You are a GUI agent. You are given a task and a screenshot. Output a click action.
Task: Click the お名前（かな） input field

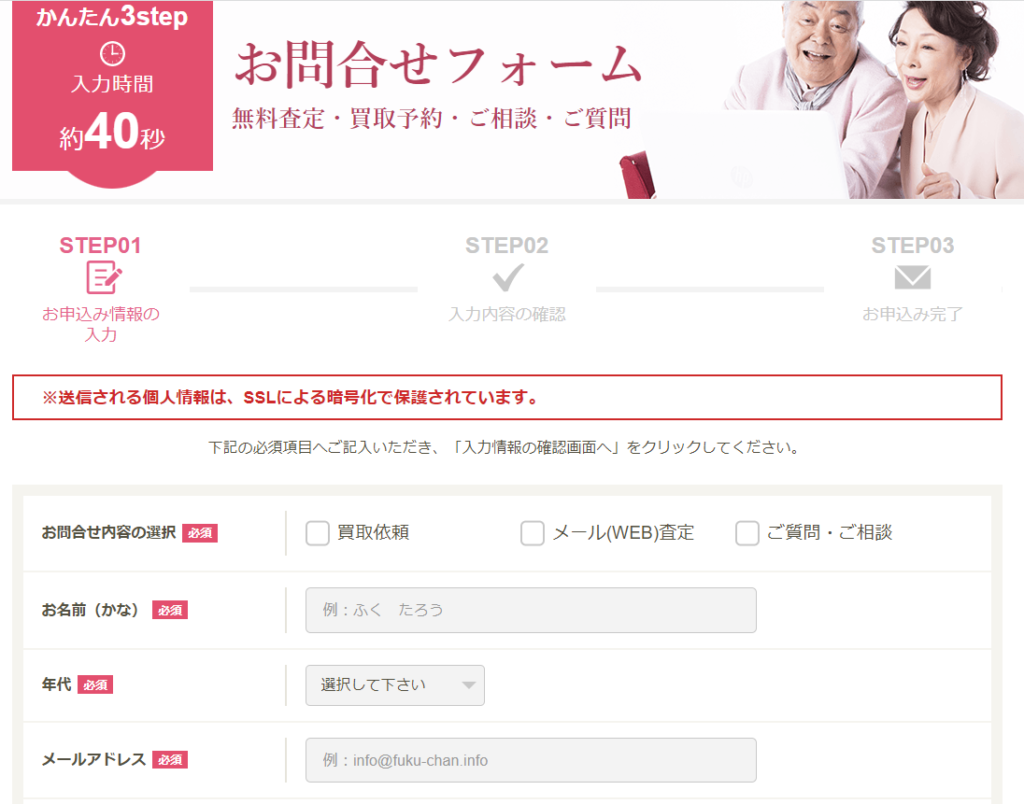pos(530,609)
